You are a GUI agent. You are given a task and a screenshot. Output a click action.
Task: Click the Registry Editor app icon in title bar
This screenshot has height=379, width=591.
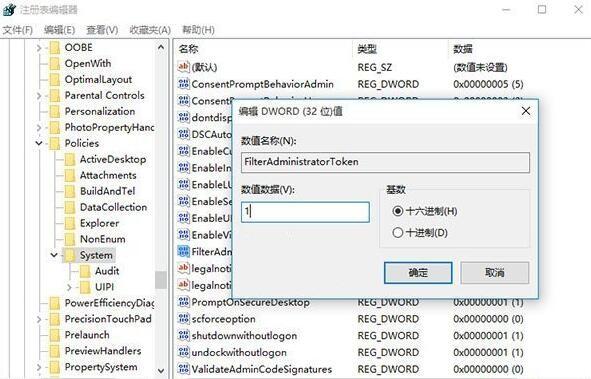click(9, 9)
